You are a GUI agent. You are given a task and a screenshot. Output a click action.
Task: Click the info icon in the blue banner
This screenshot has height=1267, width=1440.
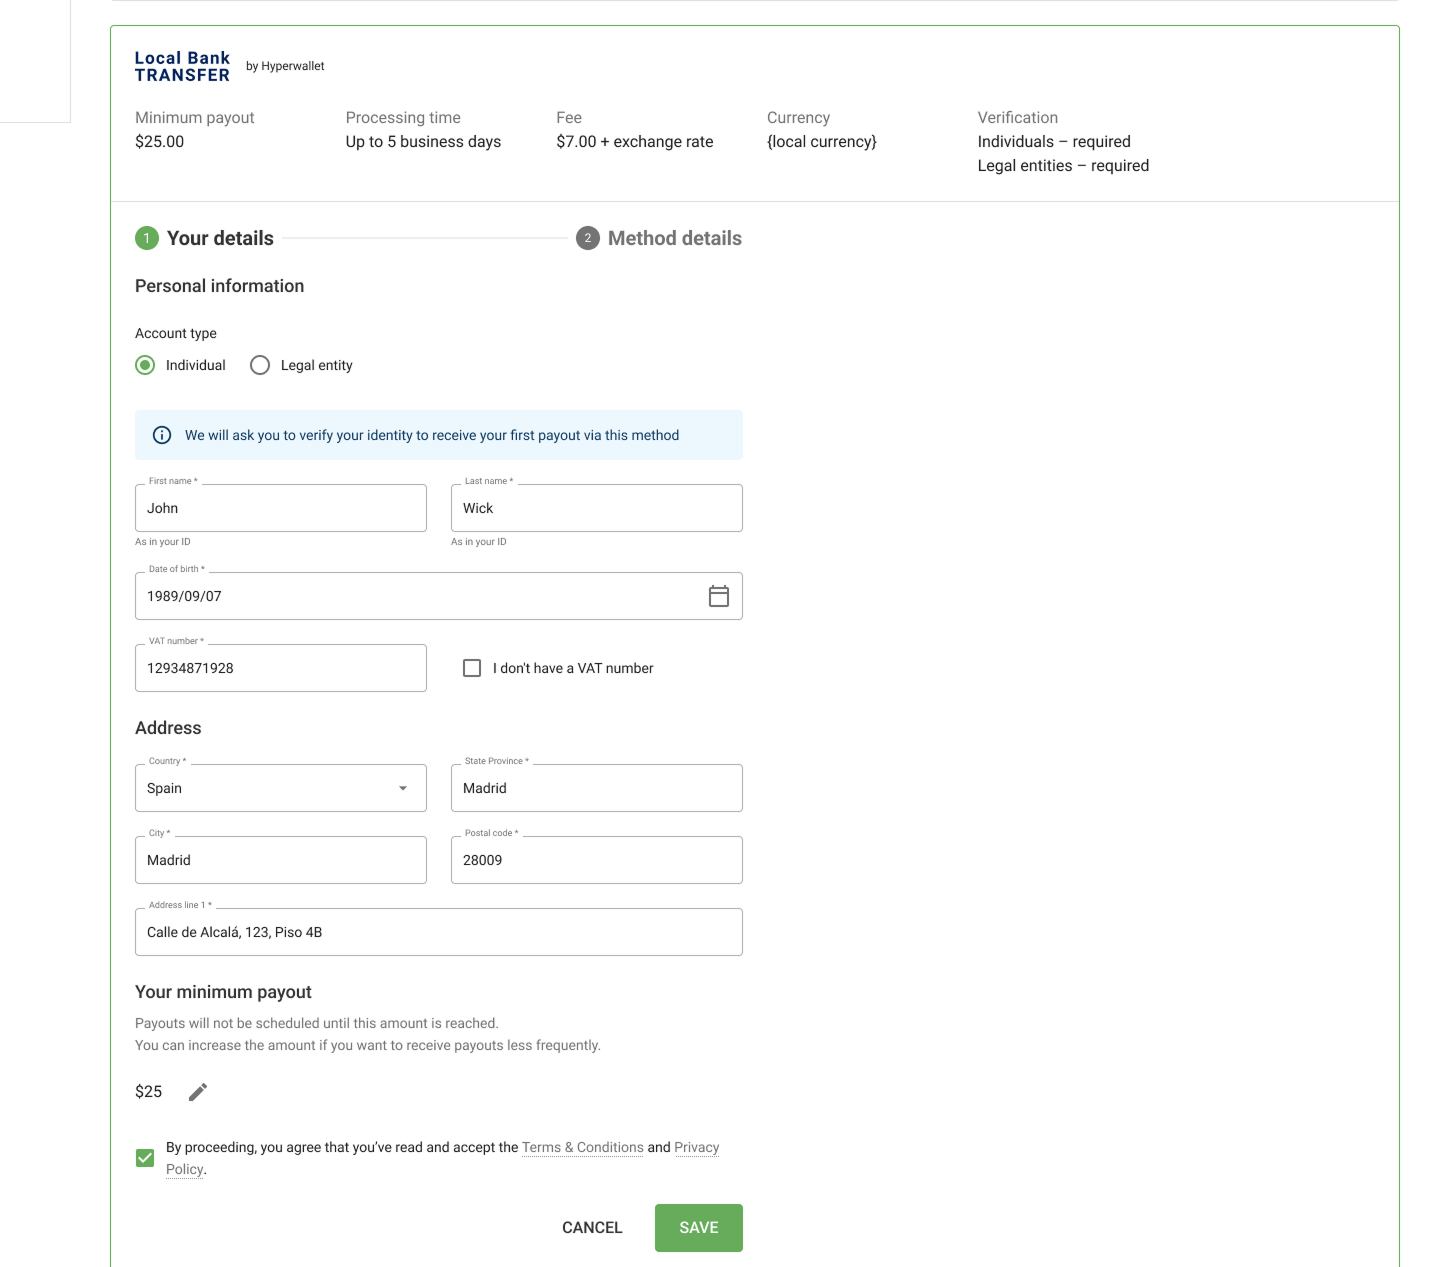(160, 435)
